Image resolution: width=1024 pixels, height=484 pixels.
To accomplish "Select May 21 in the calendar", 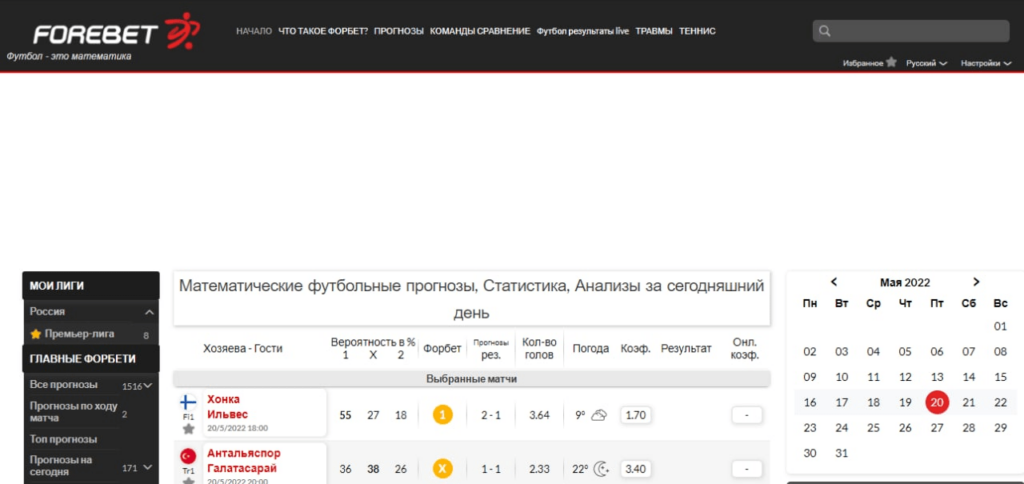I will 969,402.
